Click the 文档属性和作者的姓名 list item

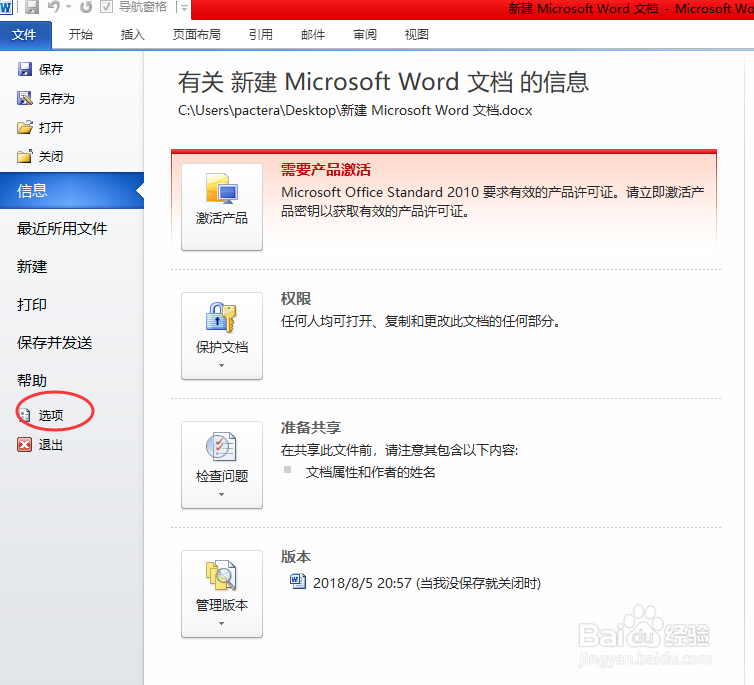(x=370, y=472)
